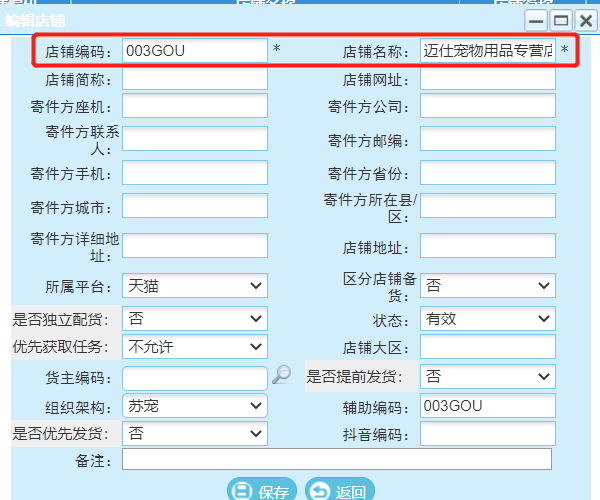Maximize the 编辑店铺 dialog
This screenshot has height=500, width=600.
[561, 20]
